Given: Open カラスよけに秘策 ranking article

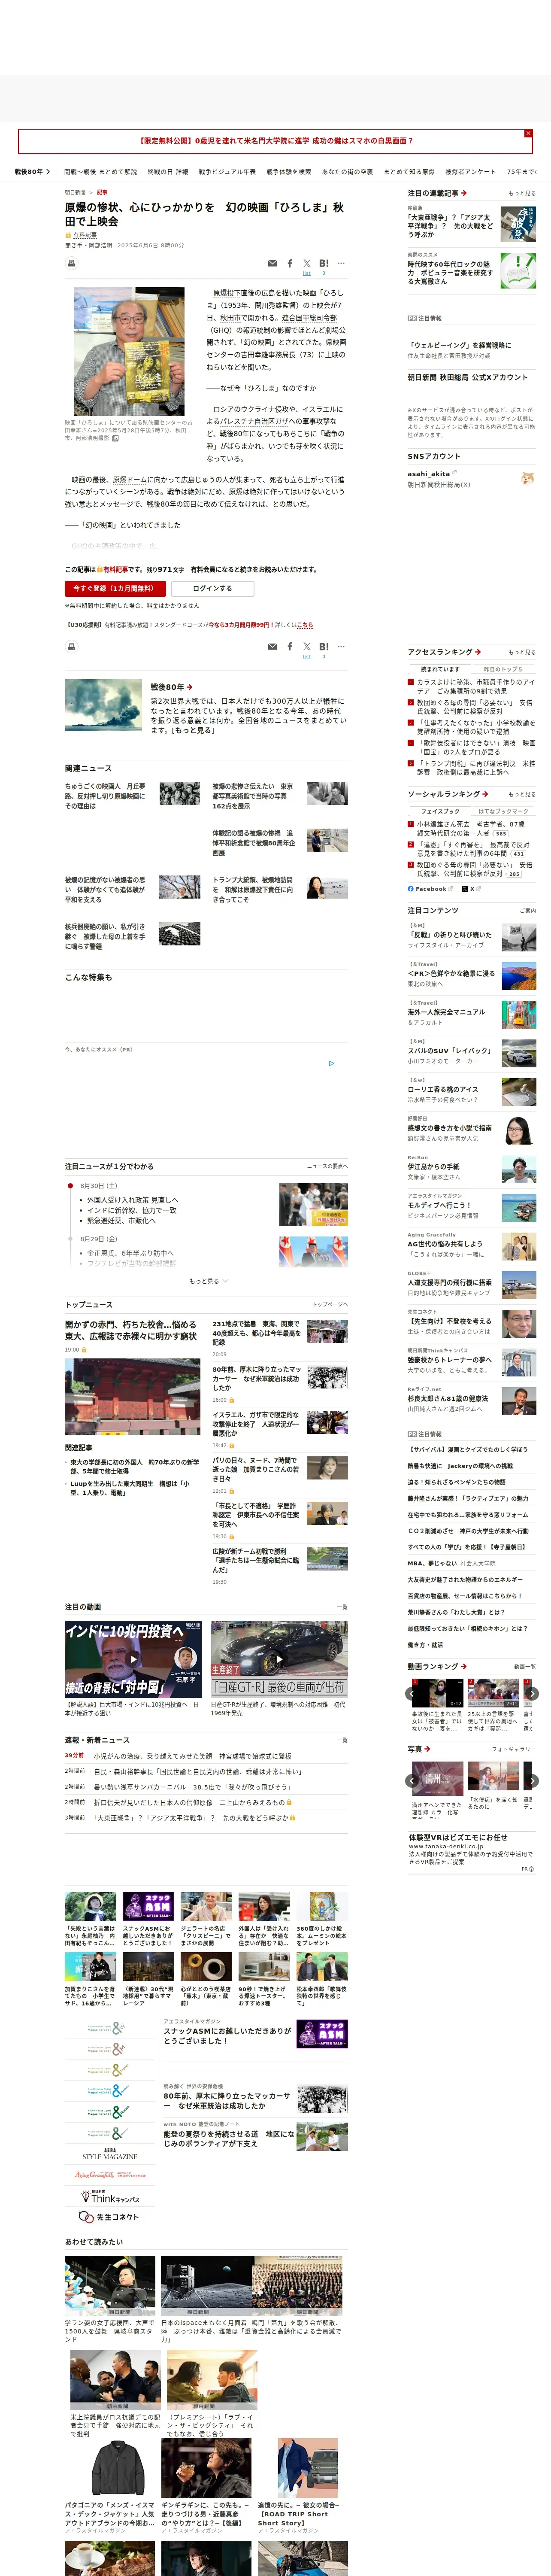Looking at the screenshot, I should [x=475, y=686].
